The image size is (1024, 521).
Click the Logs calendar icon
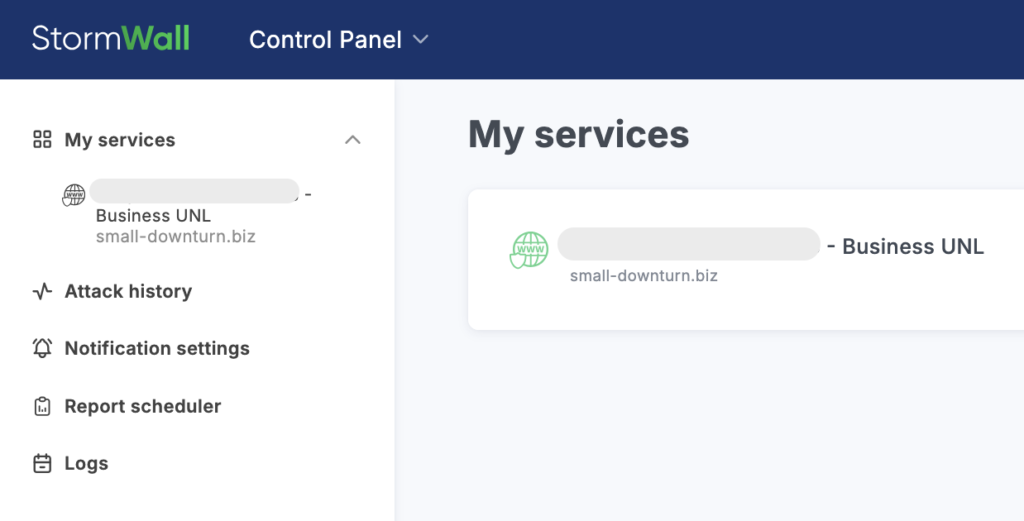[42, 464]
